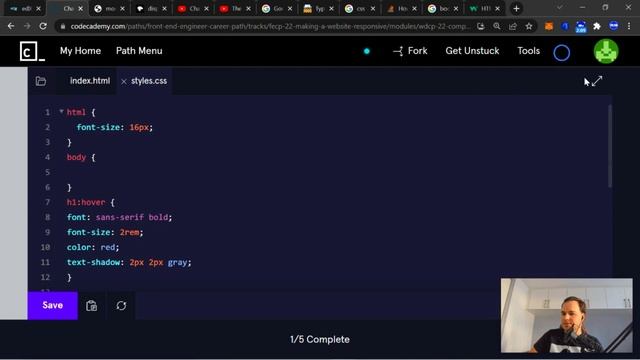Select the styles.css file tab

149,81
